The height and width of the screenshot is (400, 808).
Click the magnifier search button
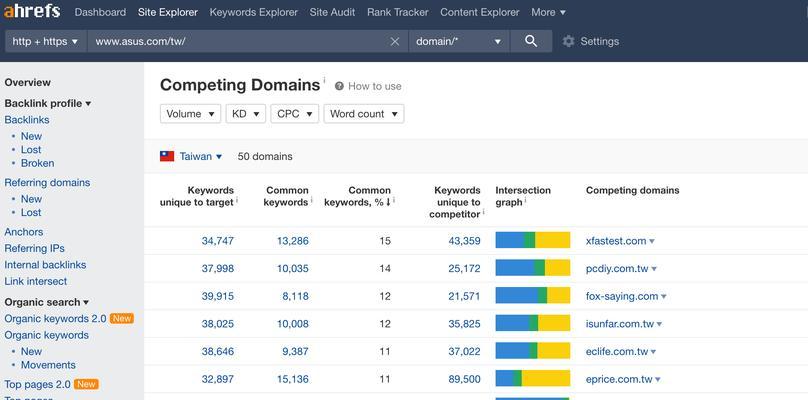[x=531, y=41]
